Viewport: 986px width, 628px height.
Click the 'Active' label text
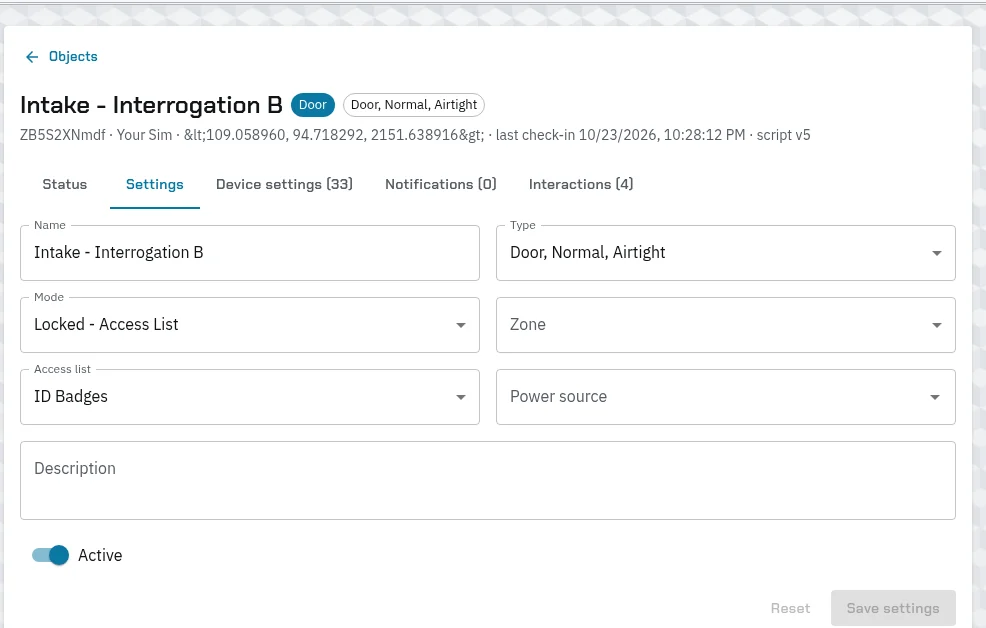click(x=100, y=555)
